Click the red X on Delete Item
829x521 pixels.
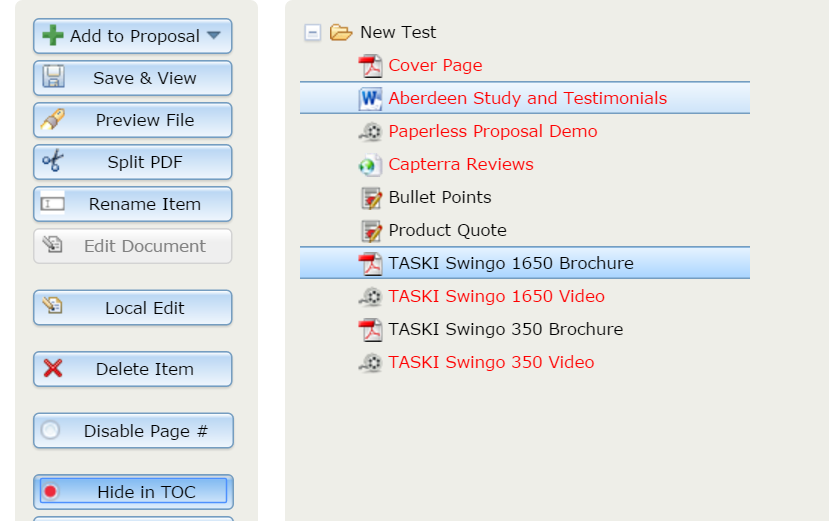[x=53, y=368]
